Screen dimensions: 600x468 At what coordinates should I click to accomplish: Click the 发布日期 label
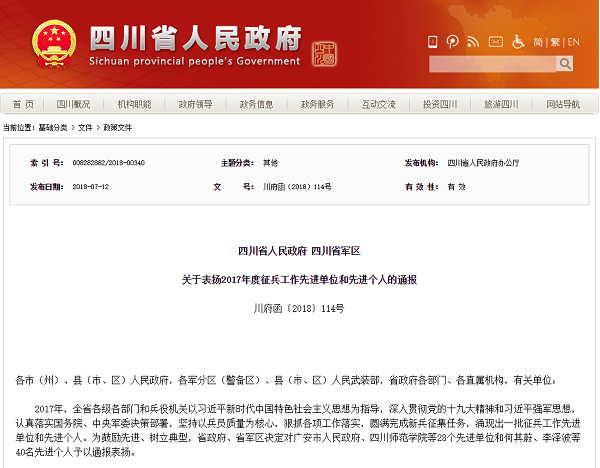click(47, 187)
